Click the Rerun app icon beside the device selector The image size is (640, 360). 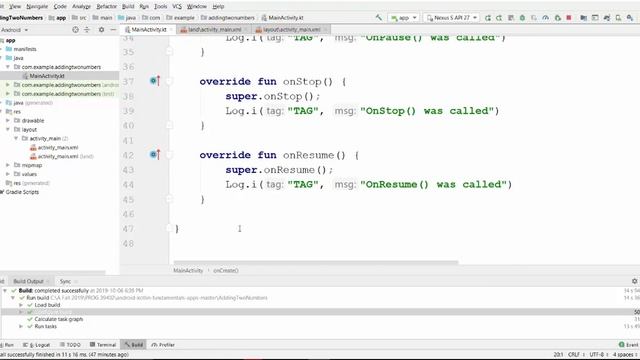[488, 18]
